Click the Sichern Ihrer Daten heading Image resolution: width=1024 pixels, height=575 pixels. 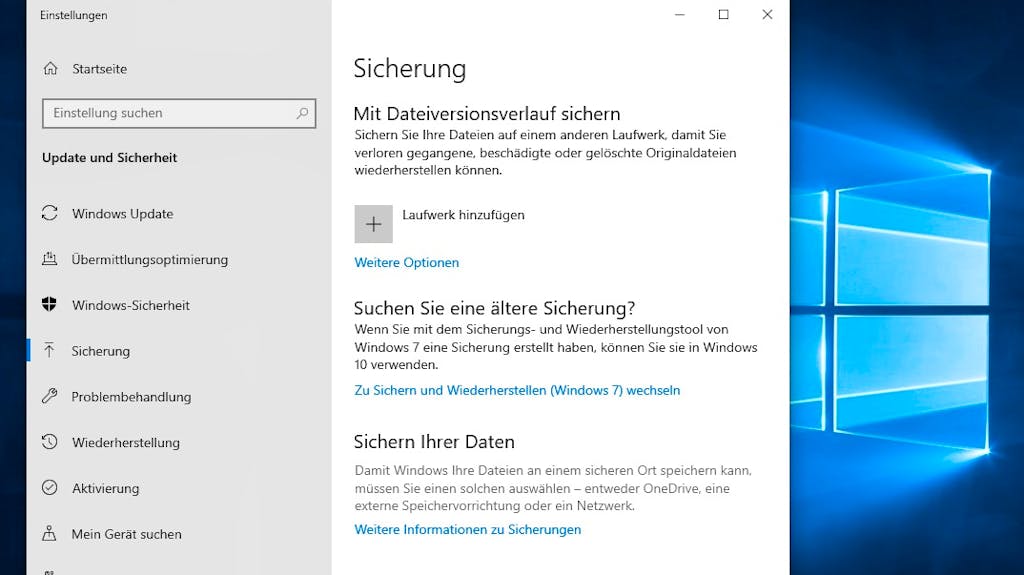pos(434,442)
